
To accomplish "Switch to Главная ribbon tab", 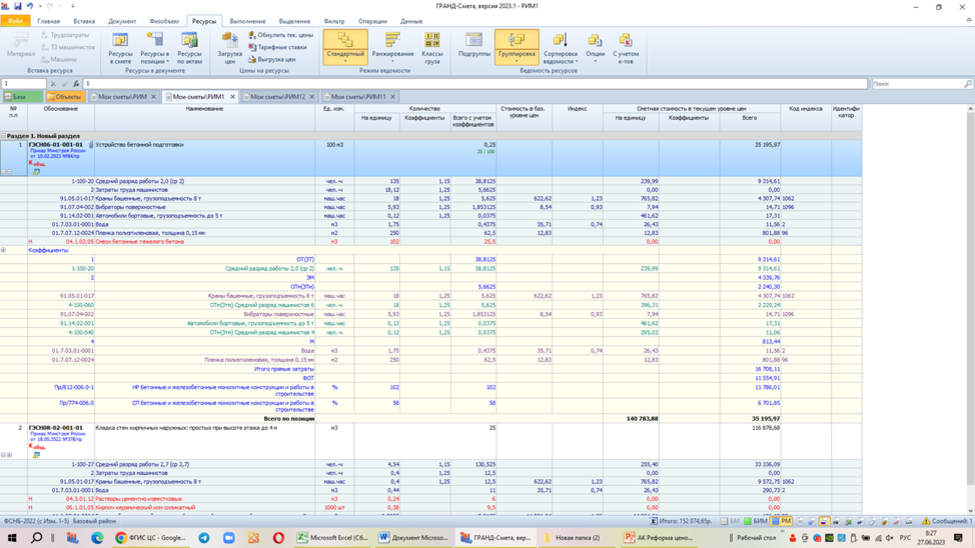I will 49,21.
